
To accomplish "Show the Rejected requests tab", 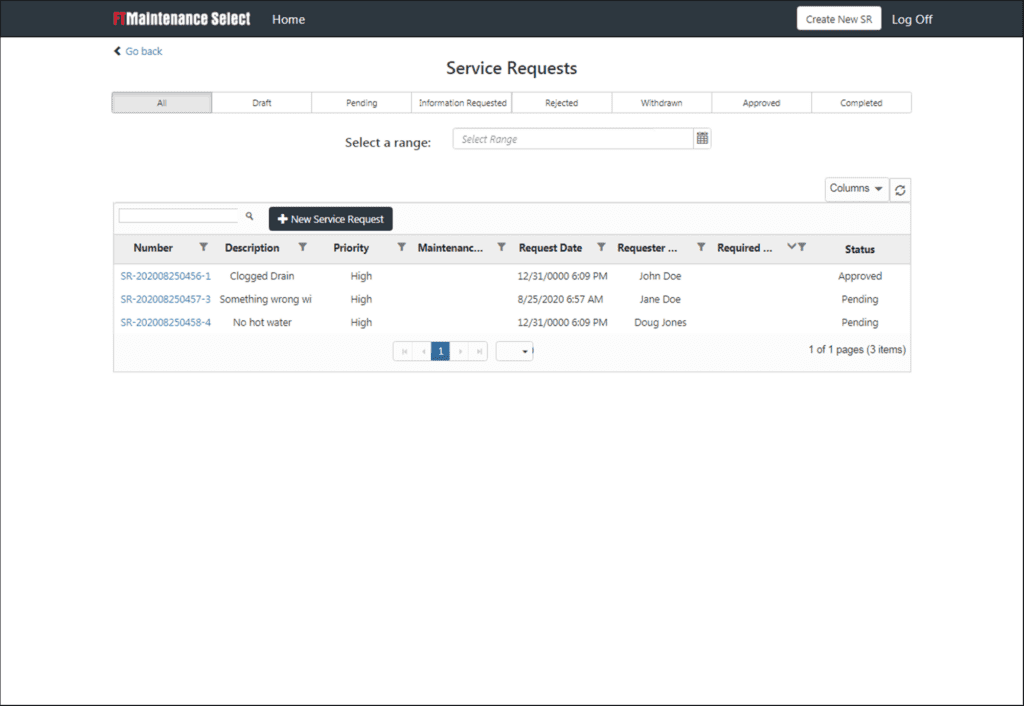I will pyautogui.click(x=562, y=103).
